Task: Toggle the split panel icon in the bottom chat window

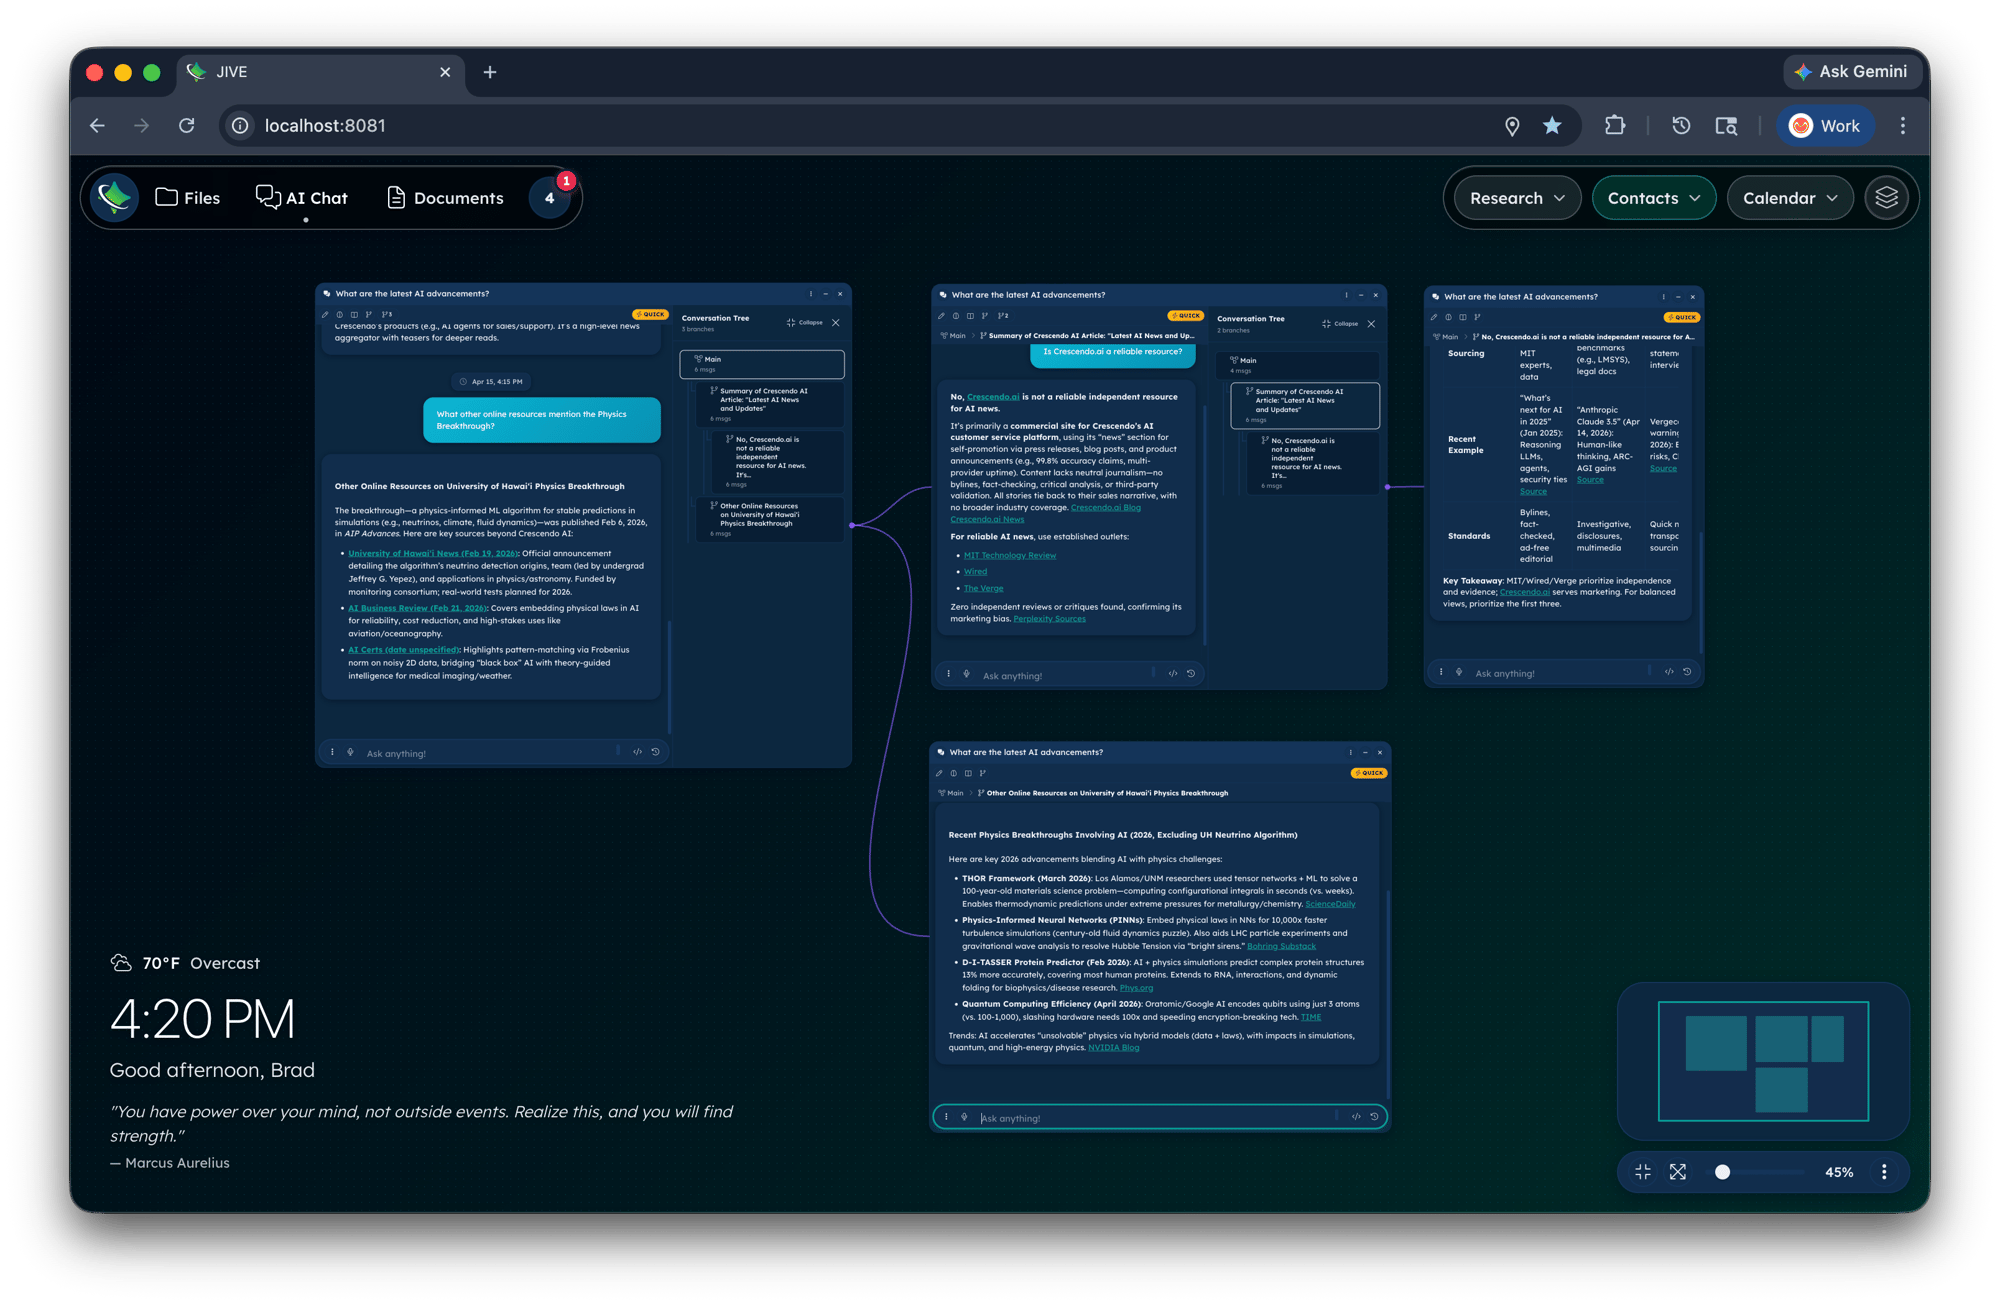Action: [x=968, y=773]
